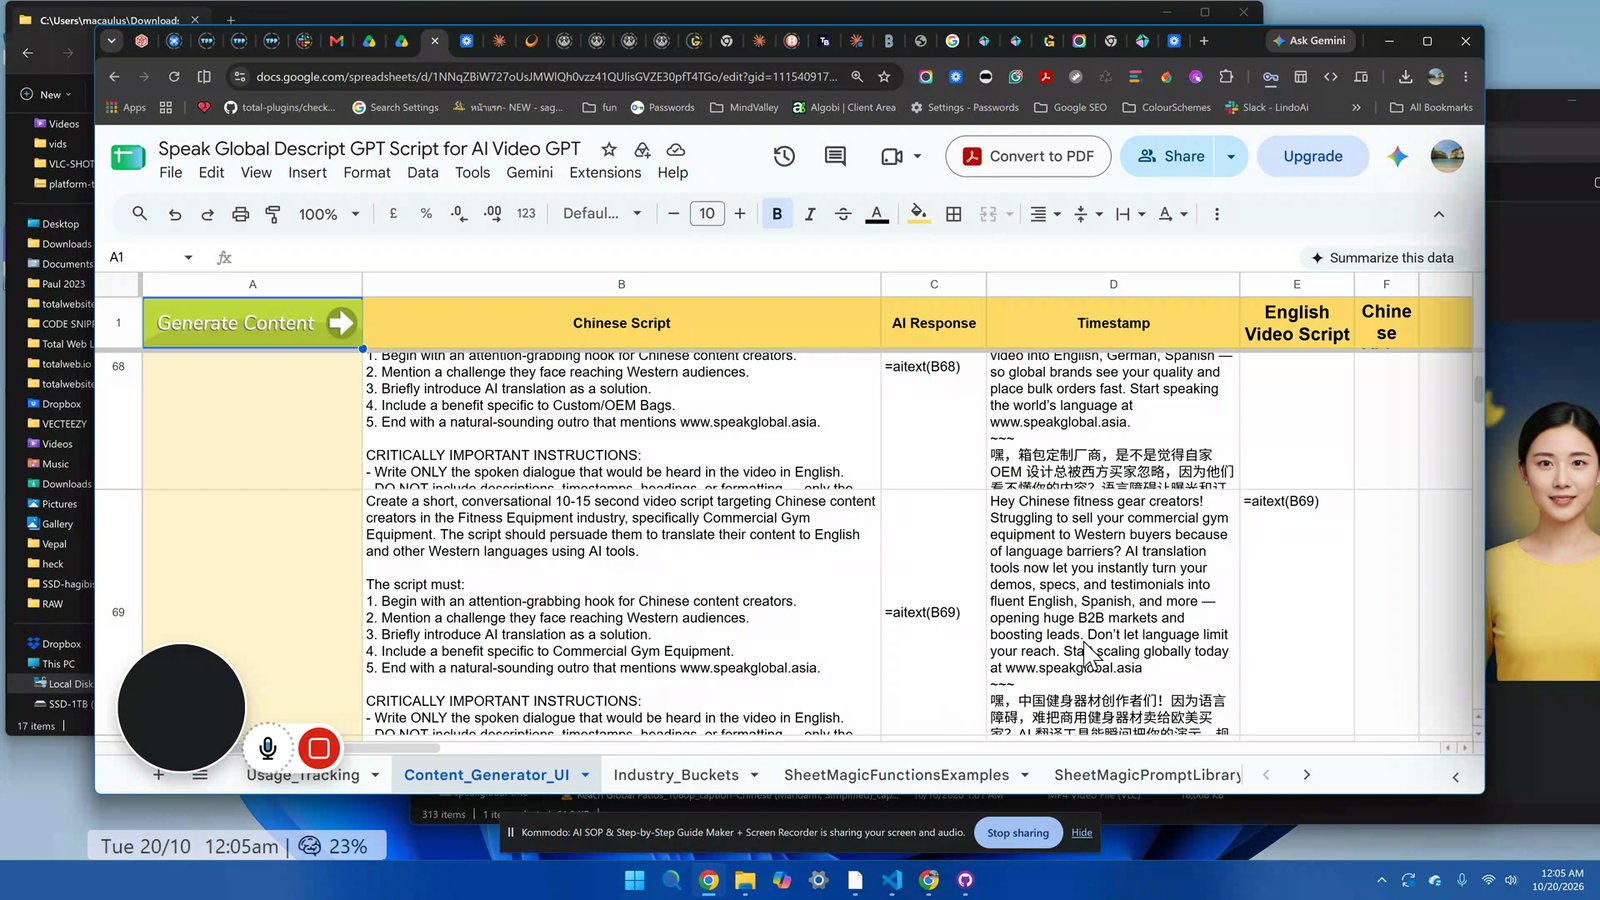Select the Paint format roller tool

(273, 214)
